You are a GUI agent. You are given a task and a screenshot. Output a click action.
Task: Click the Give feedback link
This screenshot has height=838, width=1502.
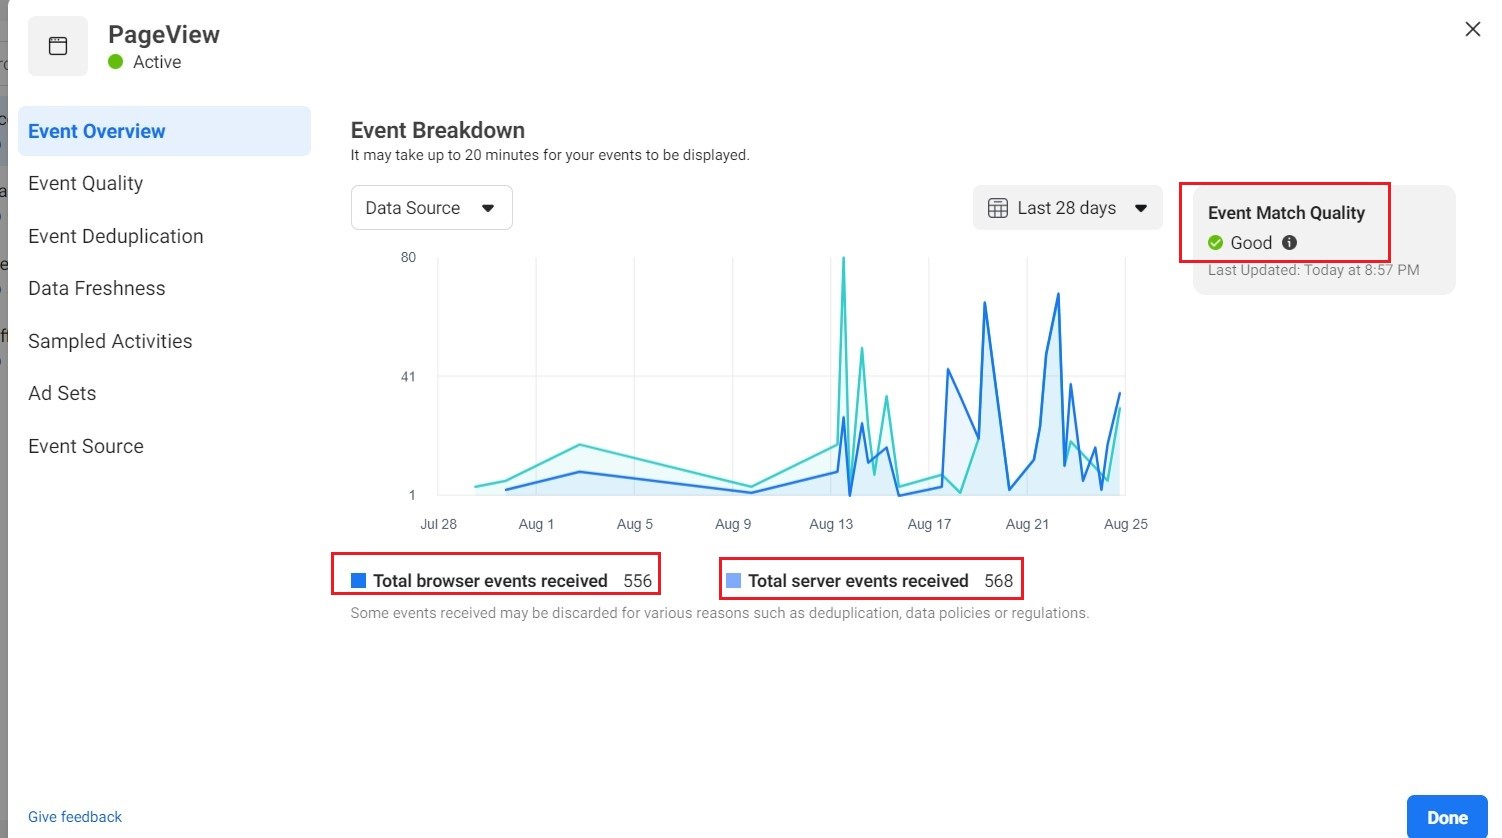[75, 817]
